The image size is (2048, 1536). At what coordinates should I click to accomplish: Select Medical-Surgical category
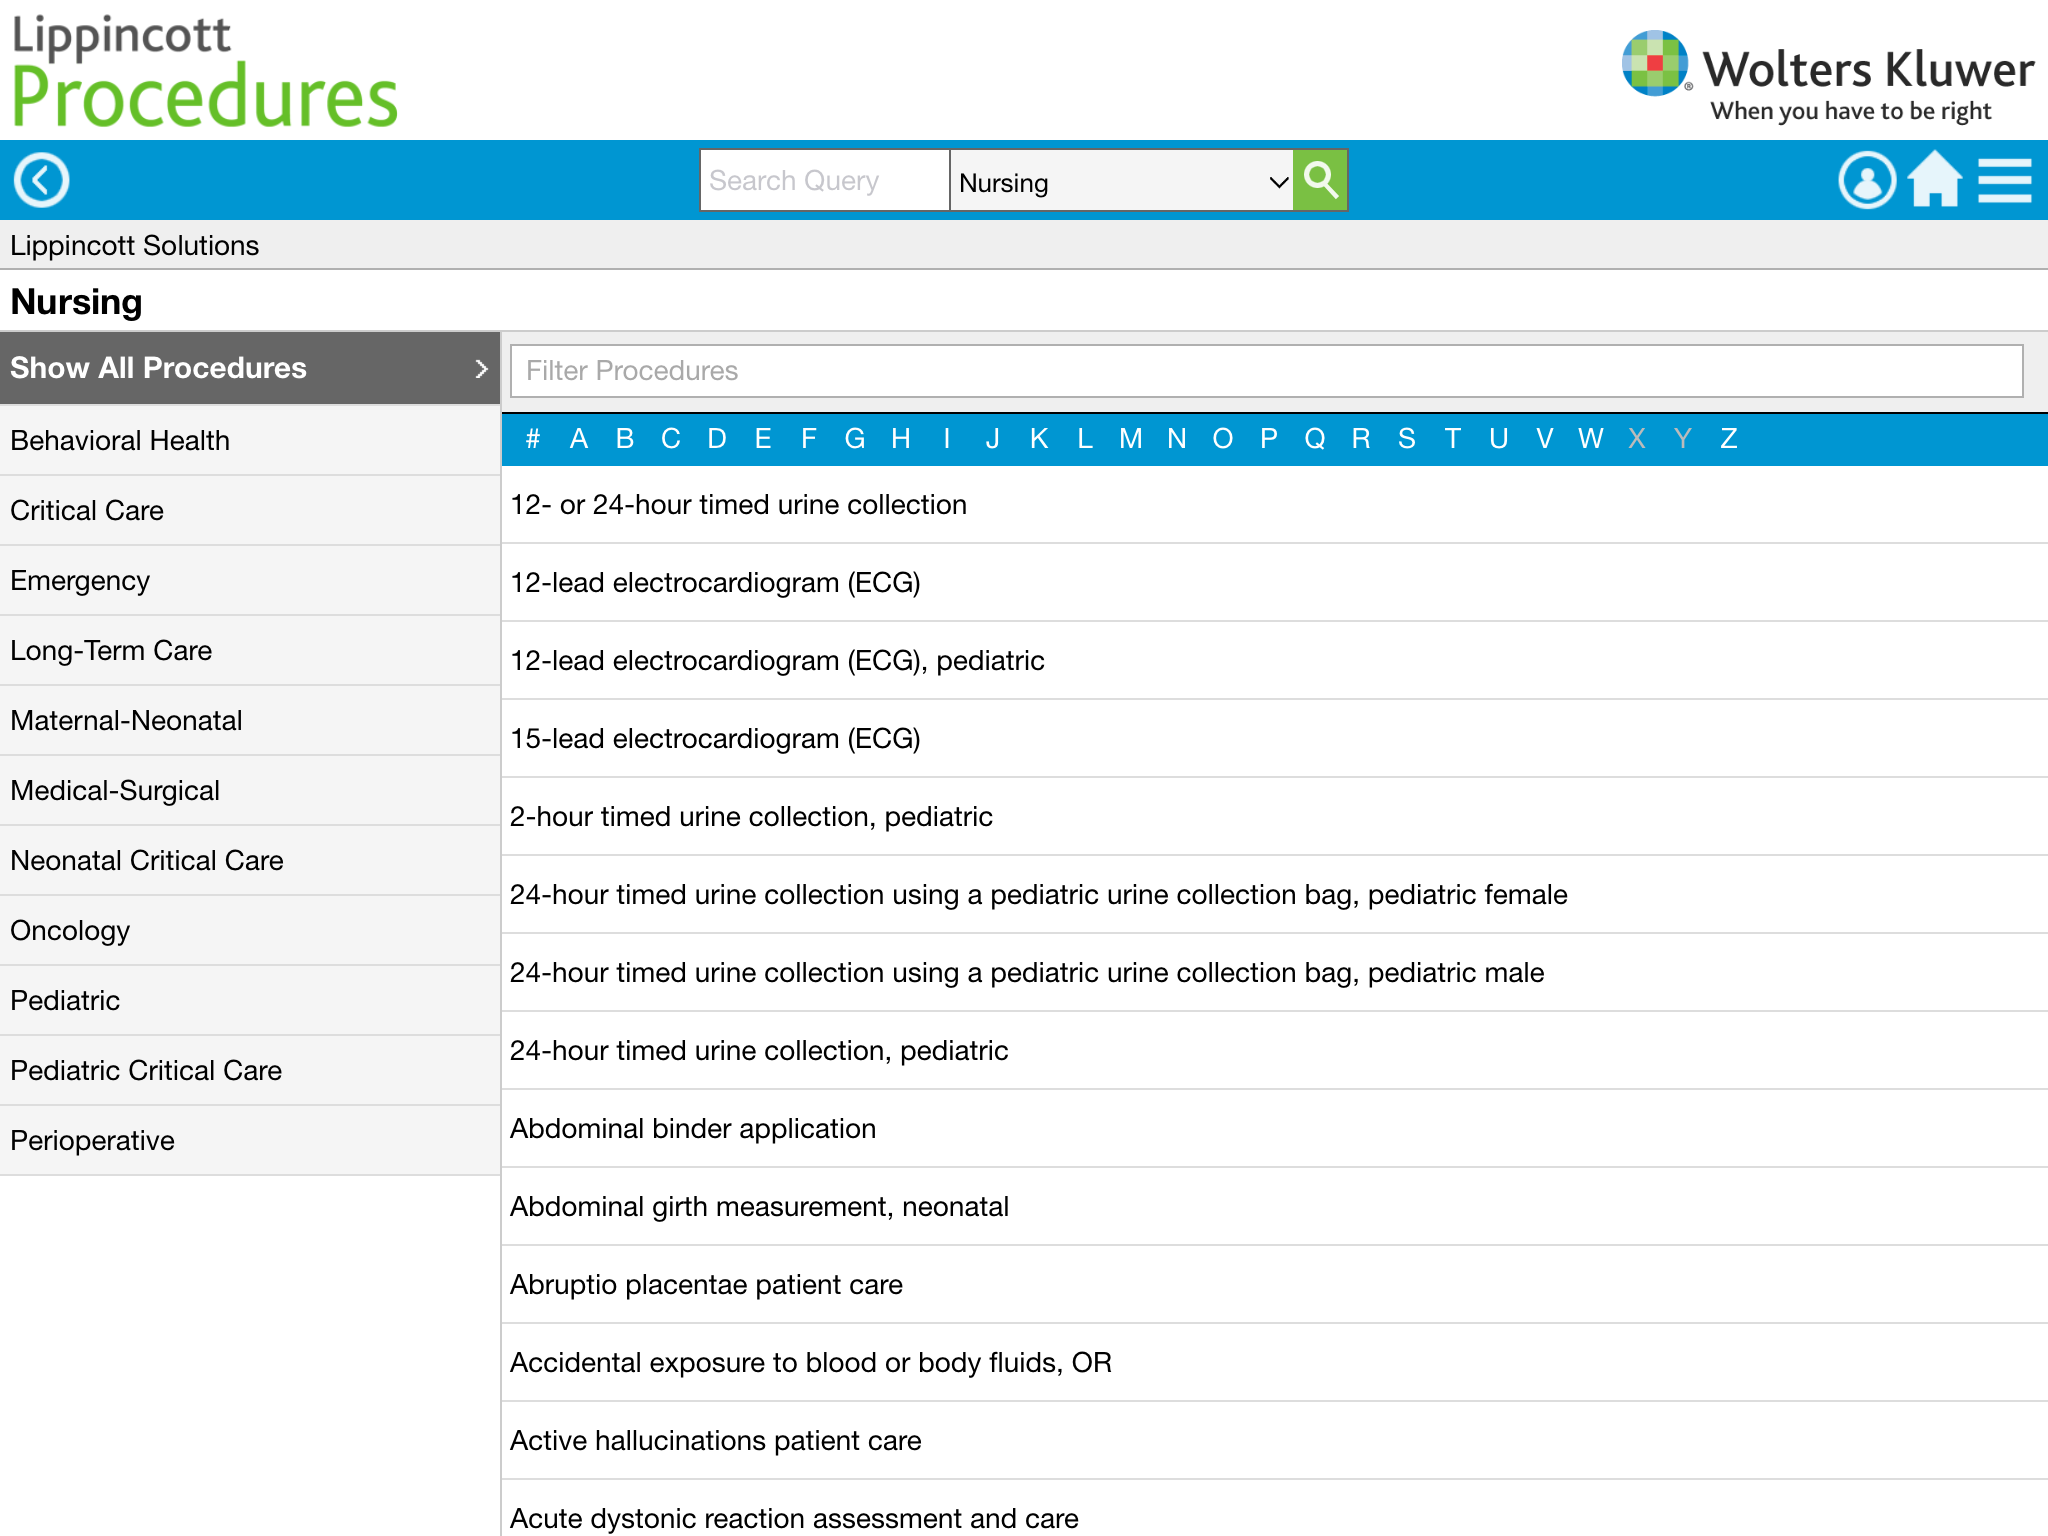tap(250, 790)
